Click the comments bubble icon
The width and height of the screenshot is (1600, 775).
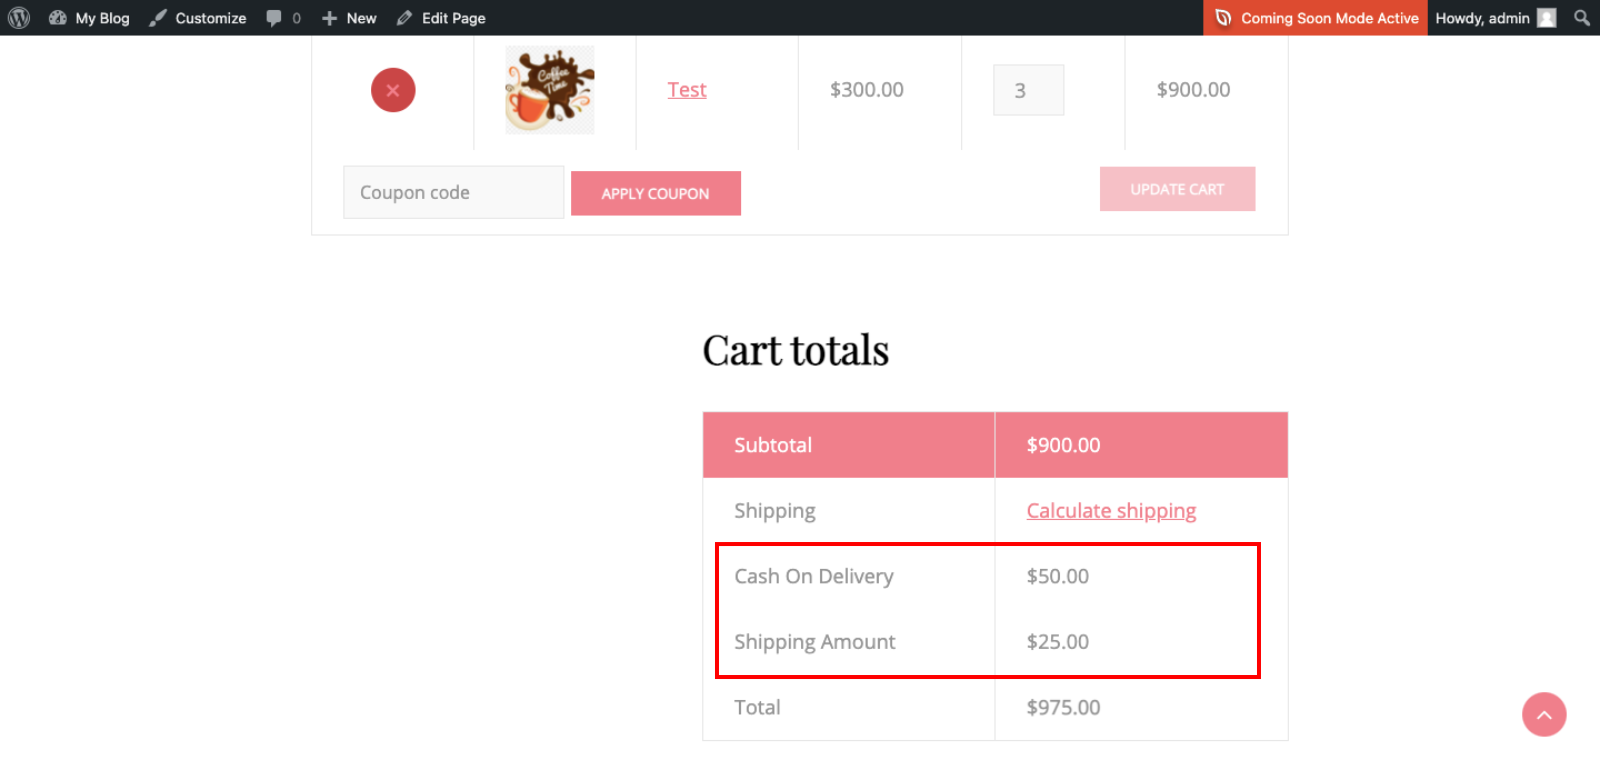click(x=274, y=18)
